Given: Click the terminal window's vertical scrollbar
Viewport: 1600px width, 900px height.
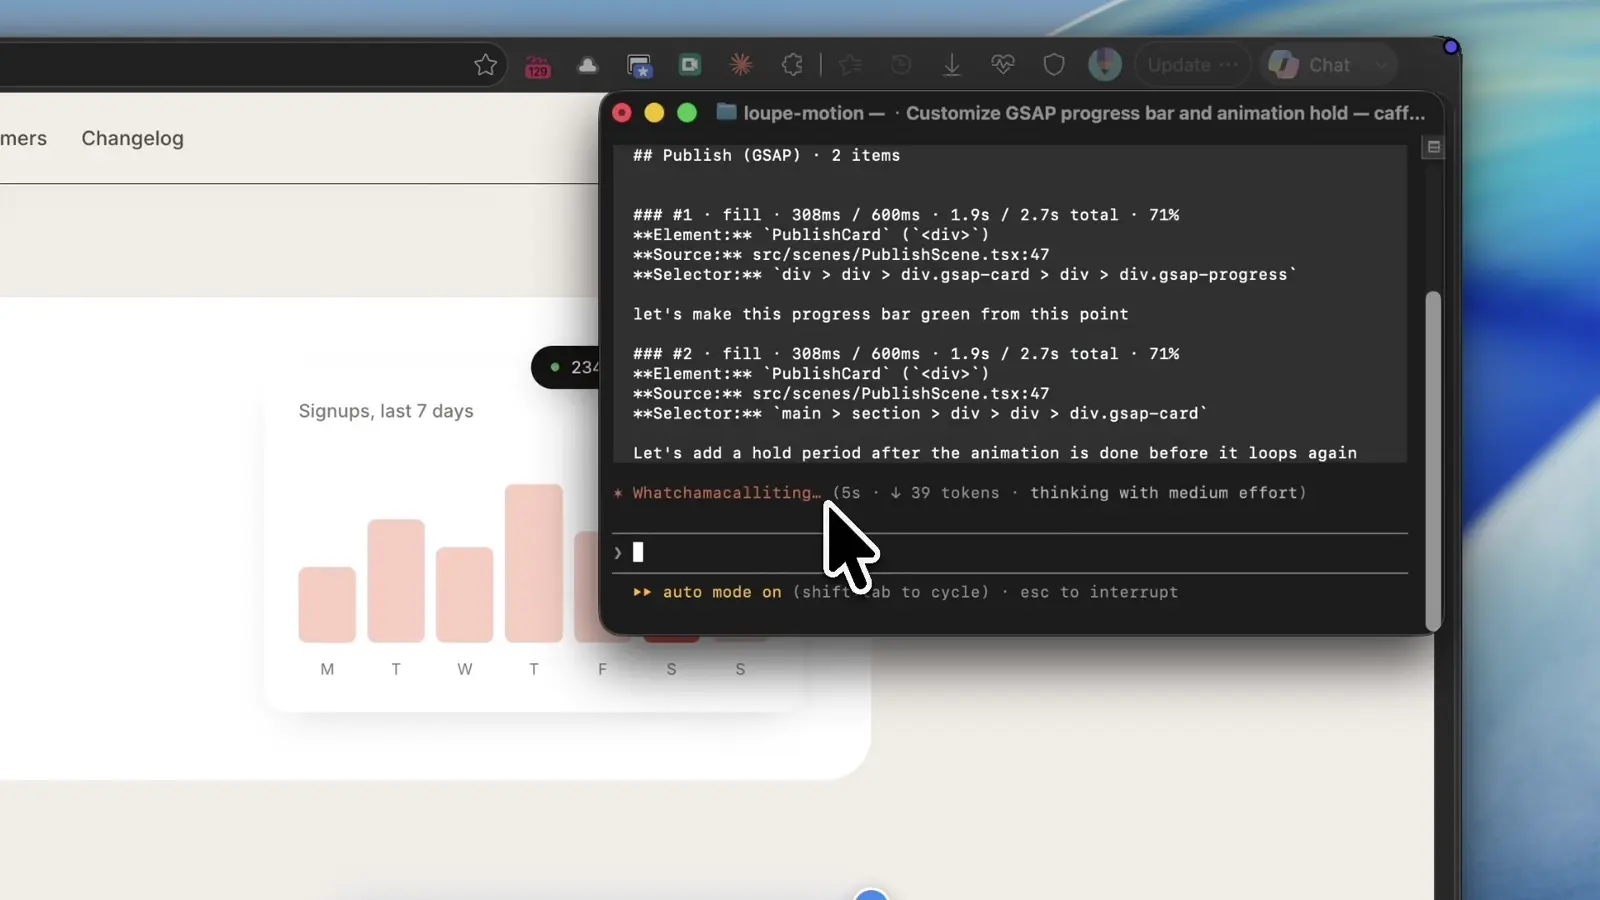Looking at the screenshot, I should pyautogui.click(x=1433, y=460).
